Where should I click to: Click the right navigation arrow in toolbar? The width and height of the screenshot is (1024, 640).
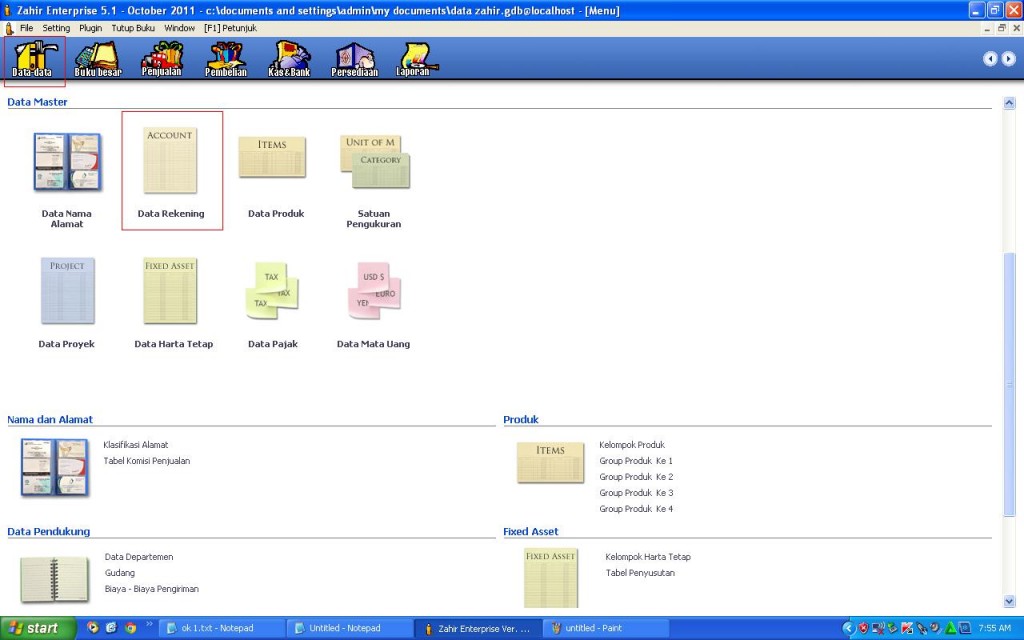[x=1008, y=59]
